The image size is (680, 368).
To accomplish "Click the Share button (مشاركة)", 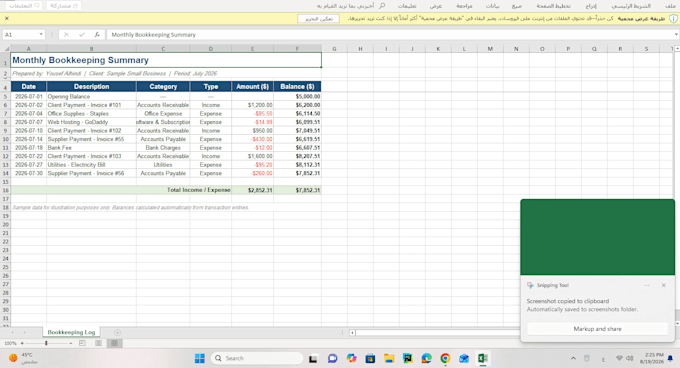I will point(64,6).
